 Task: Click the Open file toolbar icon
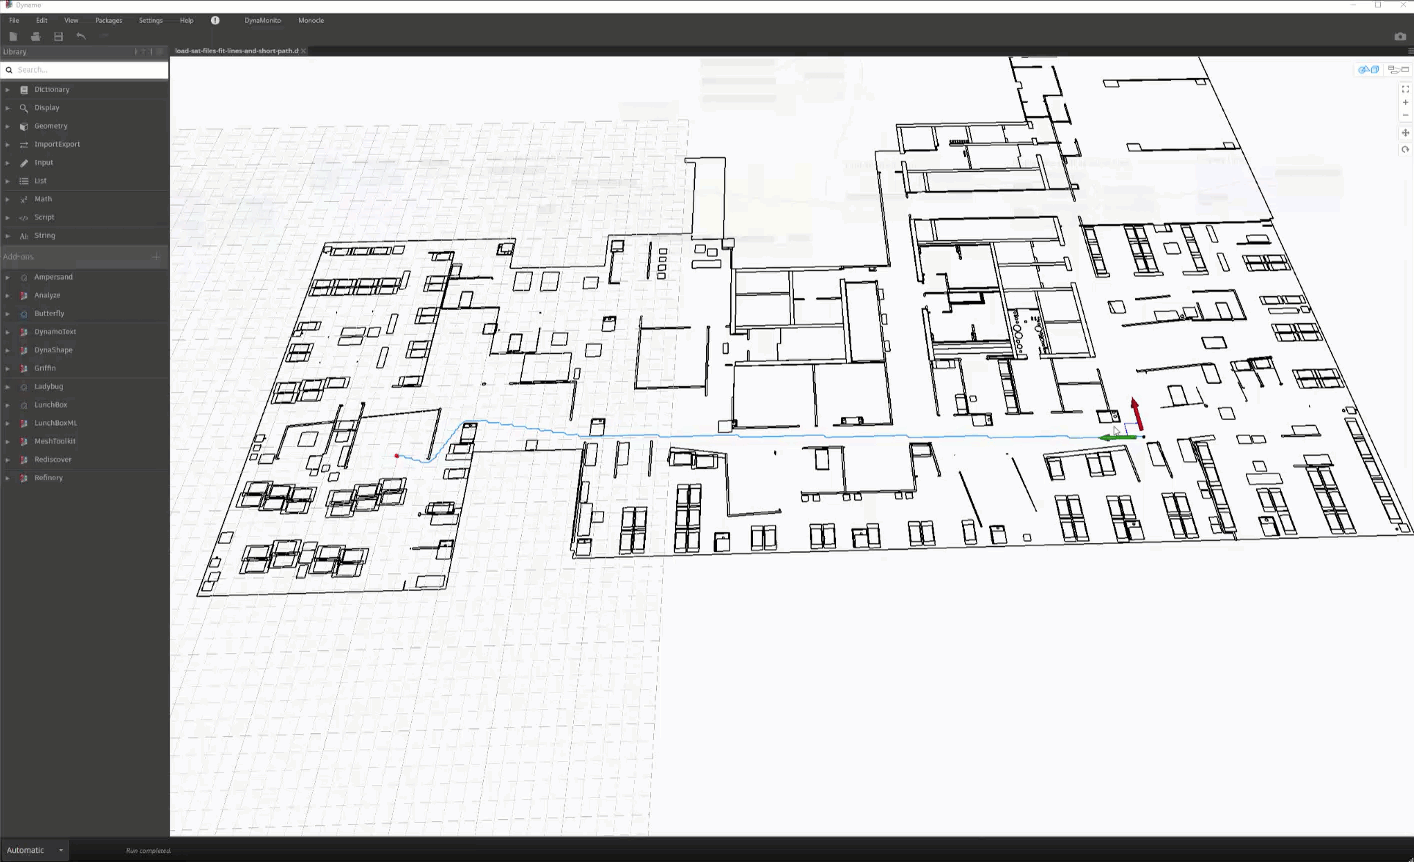35,36
